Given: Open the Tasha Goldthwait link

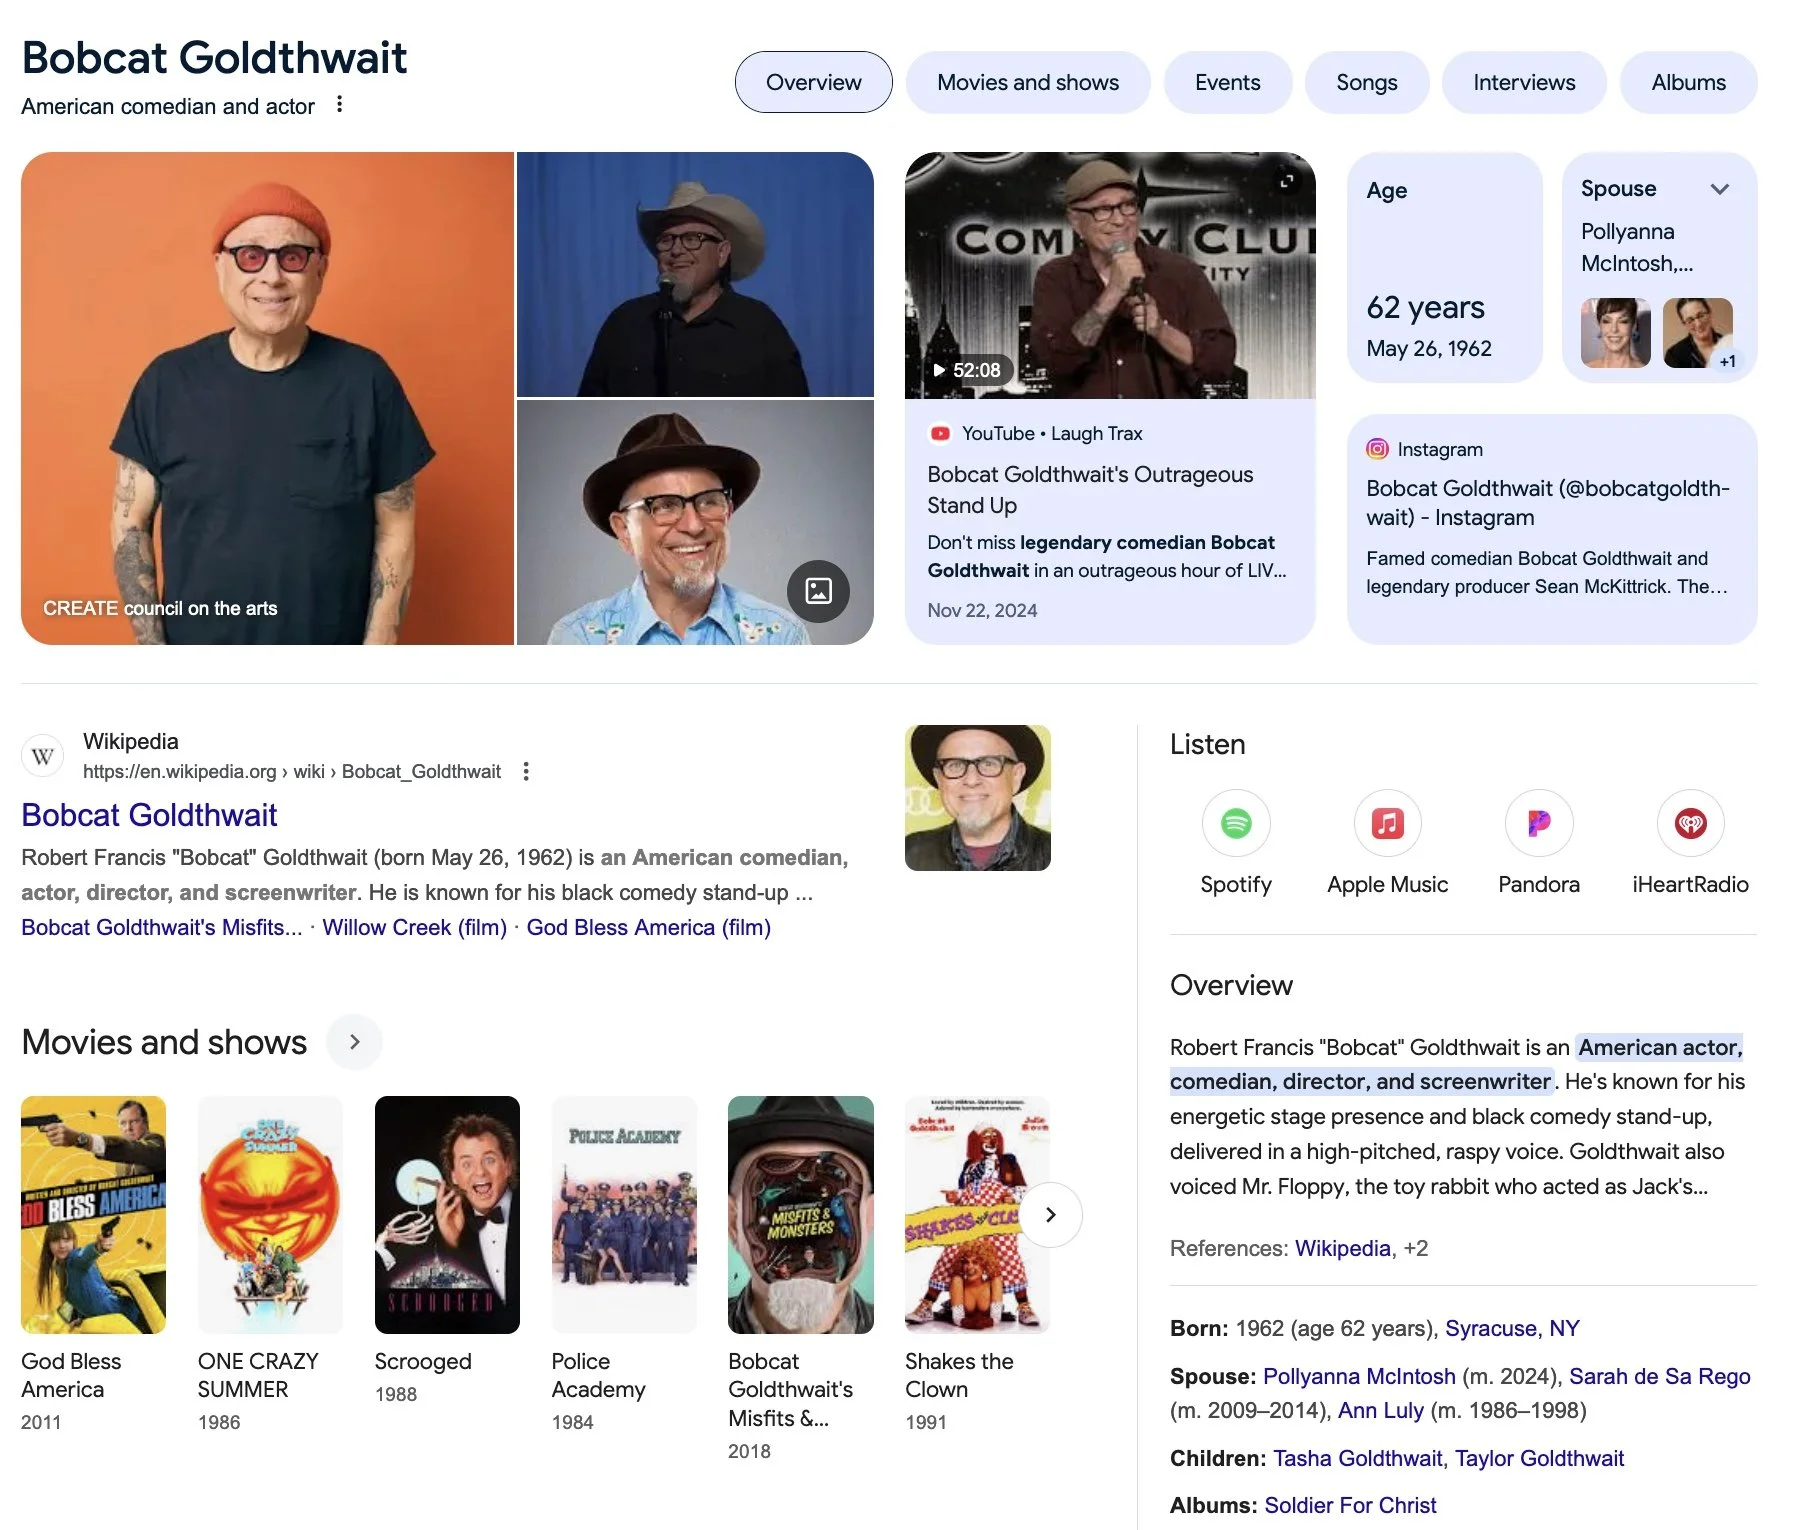Looking at the screenshot, I should tap(1358, 1458).
